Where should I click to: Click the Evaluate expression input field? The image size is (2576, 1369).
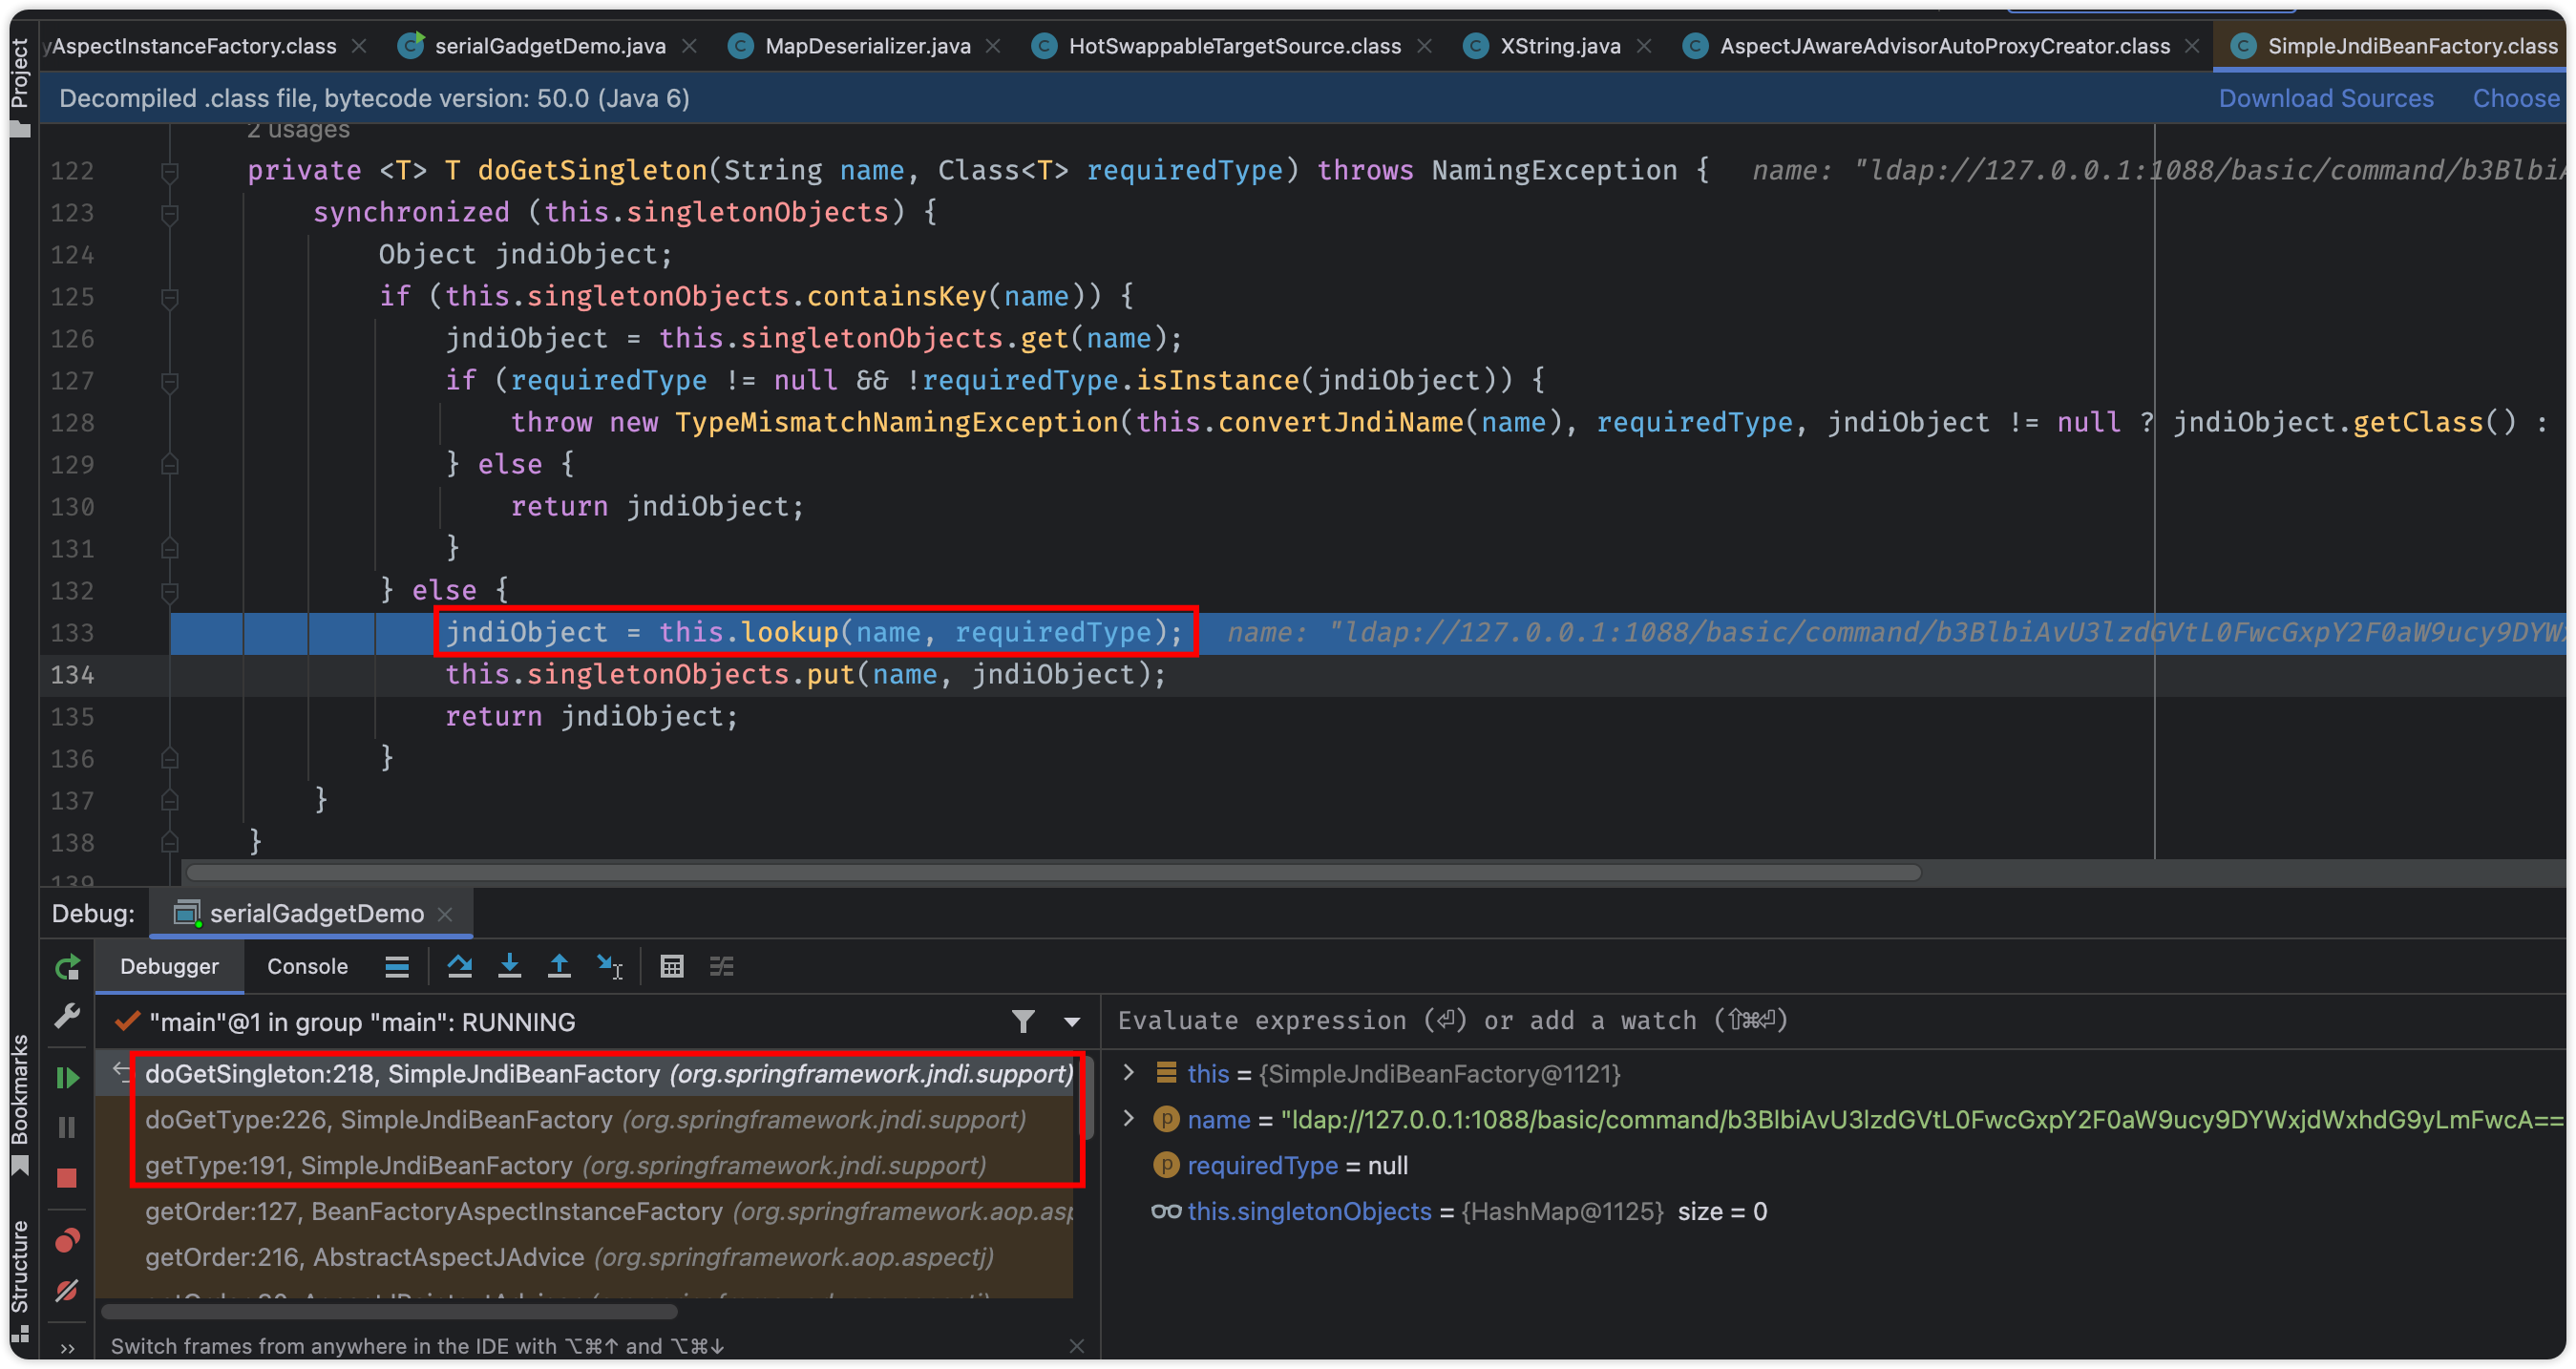pos(1832,1021)
